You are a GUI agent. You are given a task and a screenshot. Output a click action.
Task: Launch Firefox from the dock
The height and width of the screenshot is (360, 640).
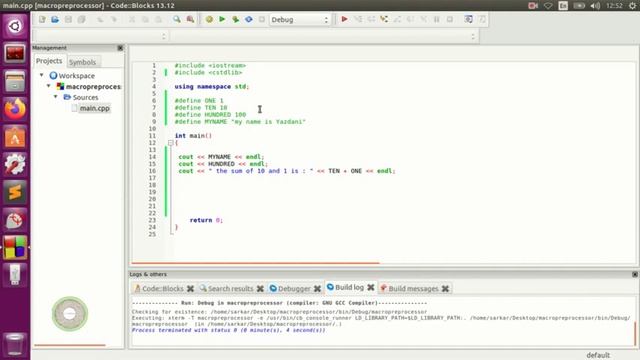(x=15, y=109)
